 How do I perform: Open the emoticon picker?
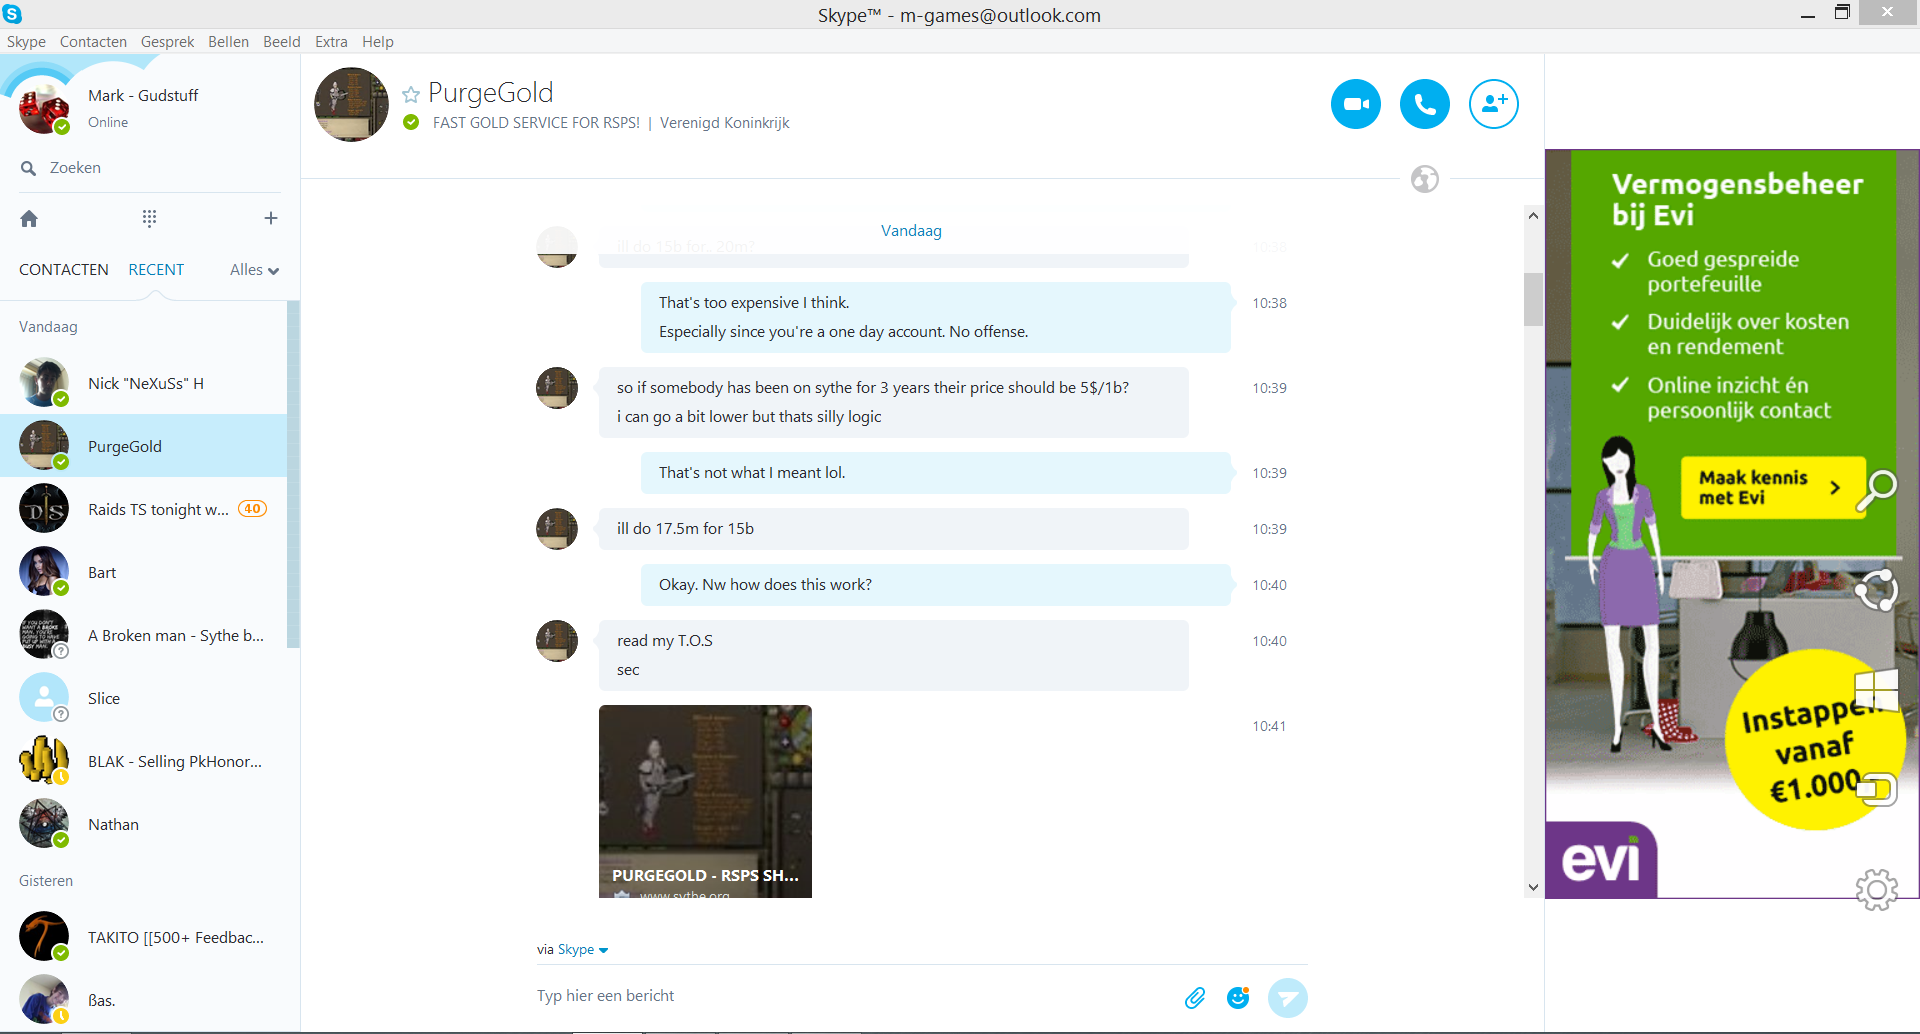pos(1238,997)
